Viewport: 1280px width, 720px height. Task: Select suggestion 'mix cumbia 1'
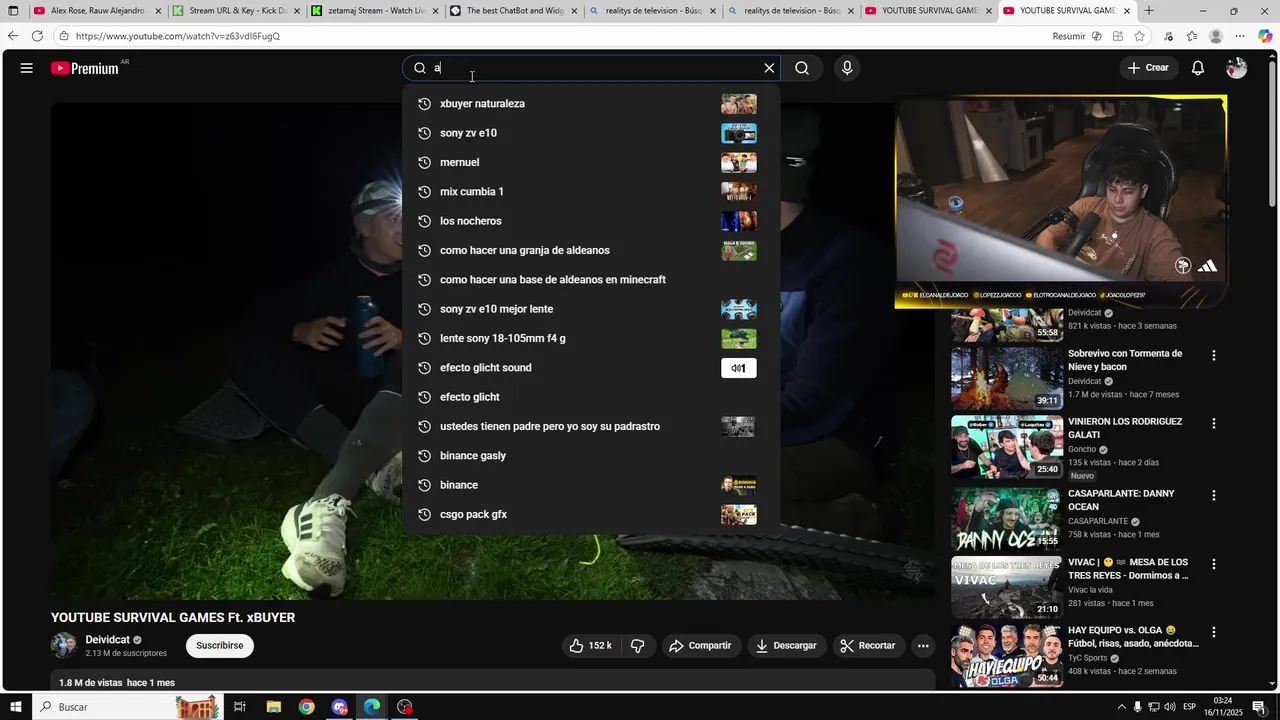[x=591, y=192]
